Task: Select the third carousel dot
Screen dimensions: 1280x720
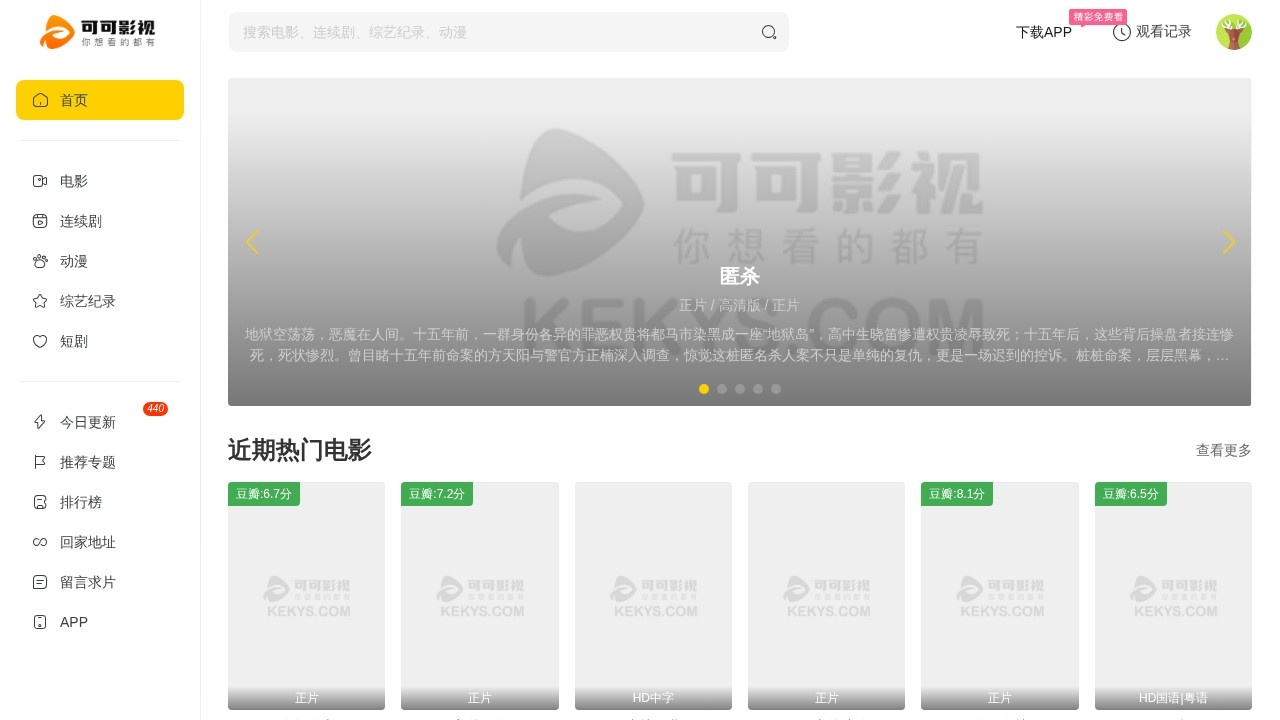Action: [x=740, y=389]
